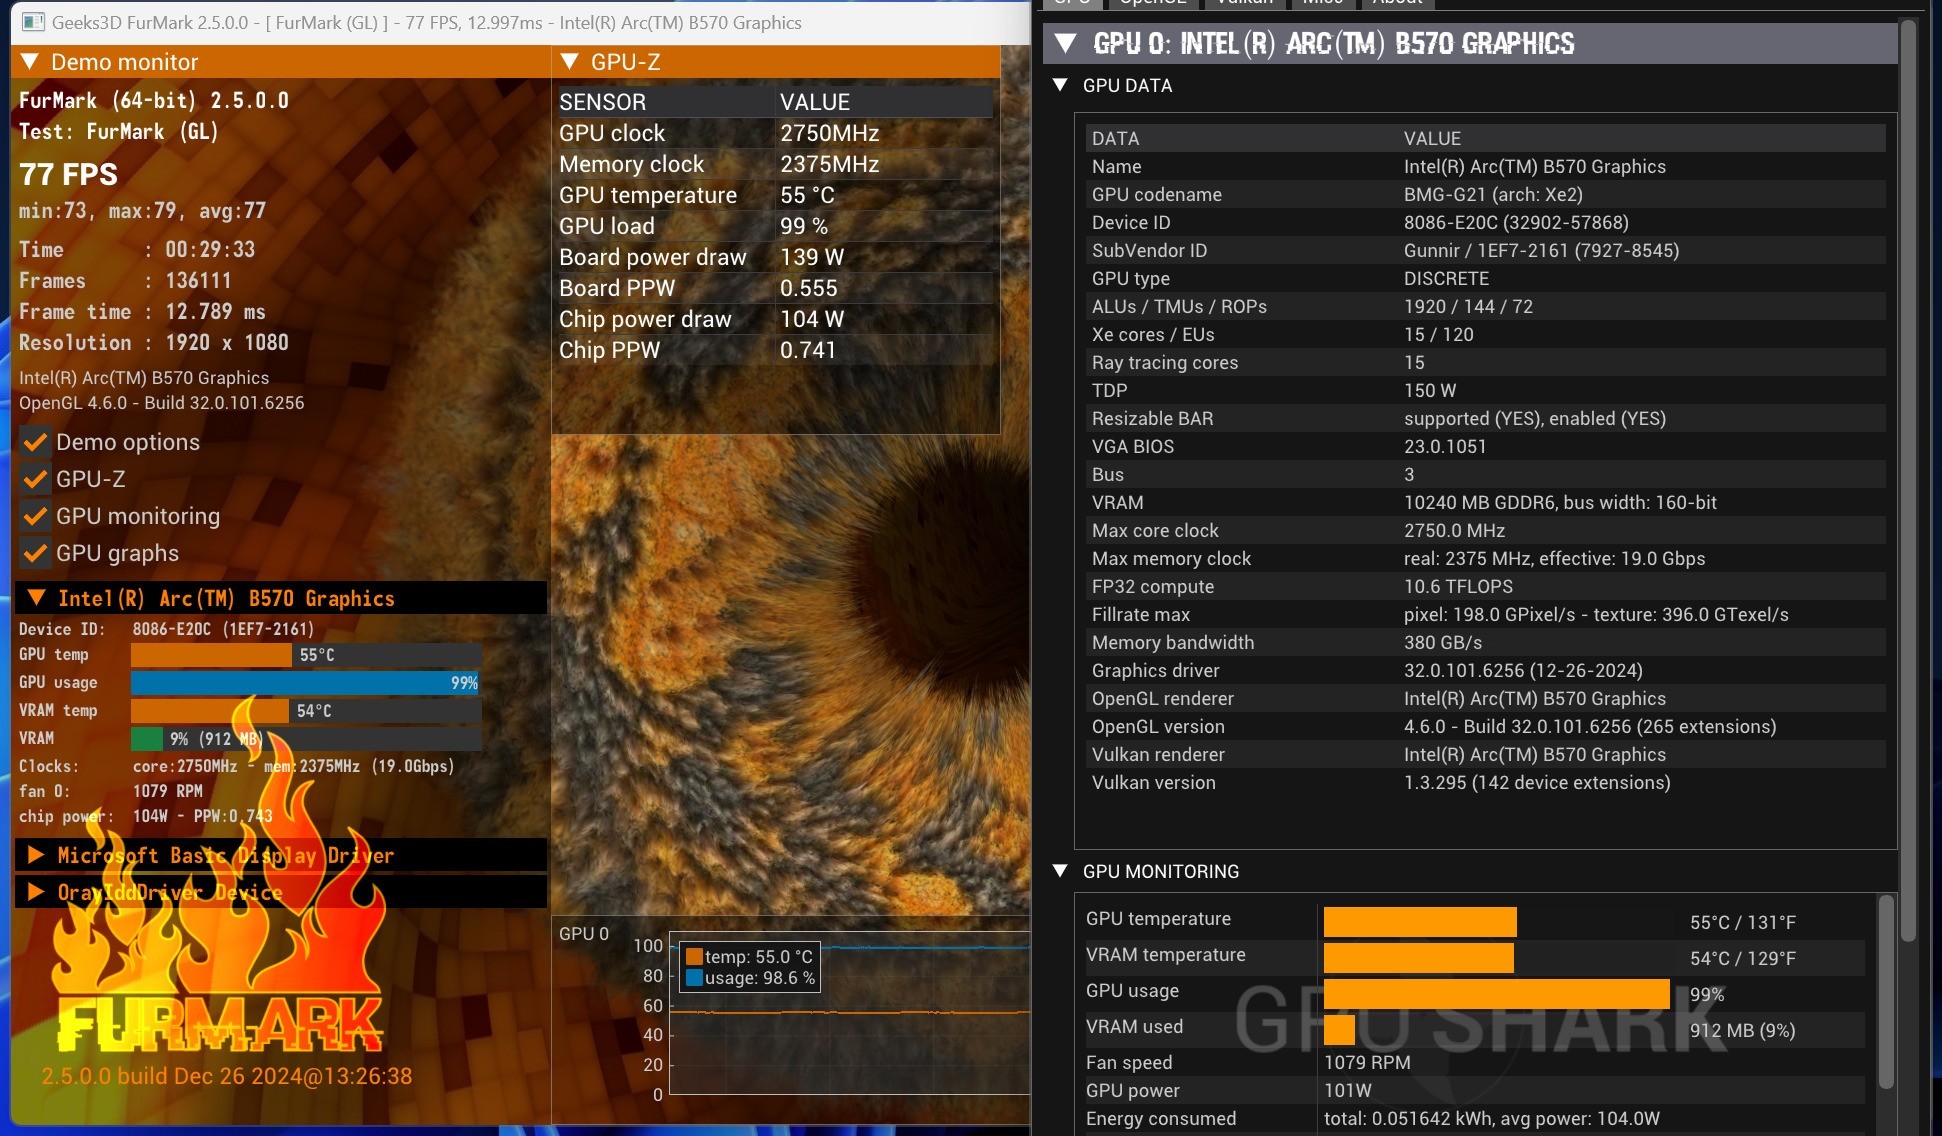Image resolution: width=1942 pixels, height=1136 pixels.
Task: Select the Memory bandwidth 380 GB/s row
Action: (1485, 642)
